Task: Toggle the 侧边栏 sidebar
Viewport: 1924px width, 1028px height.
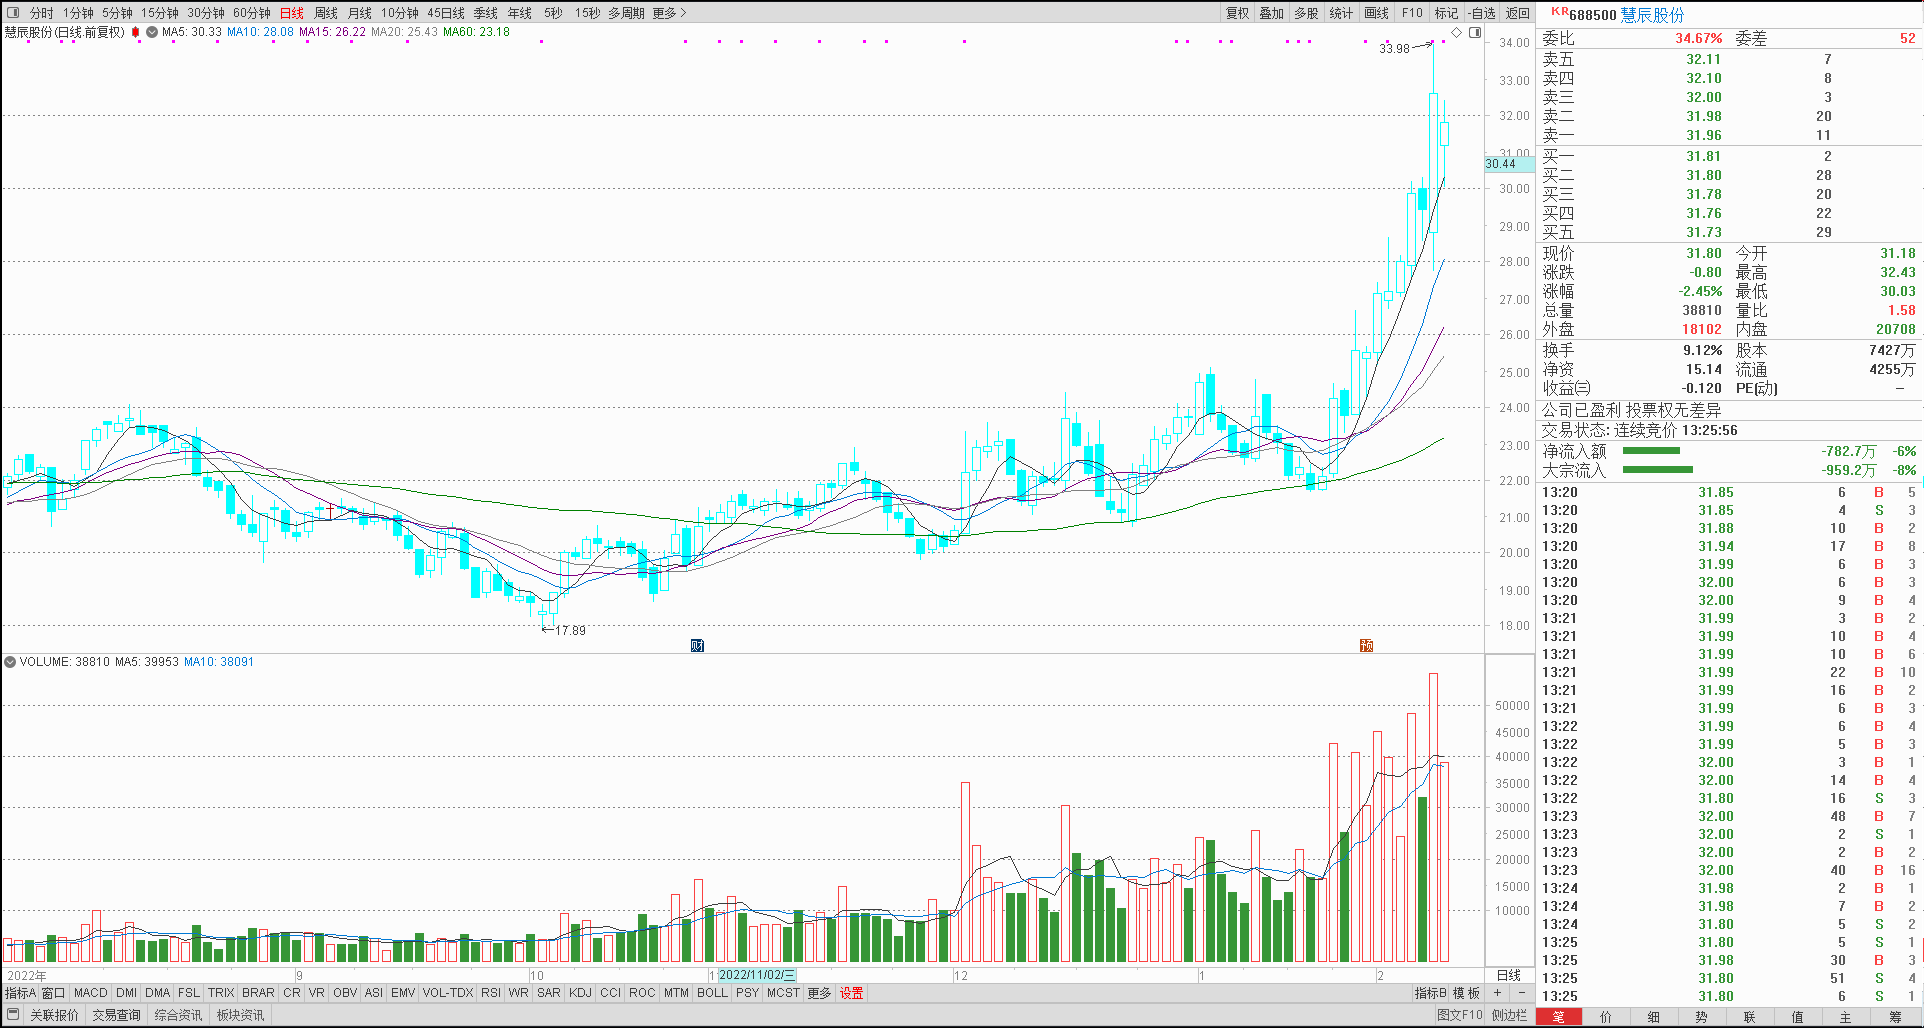Action: pyautogui.click(x=1510, y=1015)
